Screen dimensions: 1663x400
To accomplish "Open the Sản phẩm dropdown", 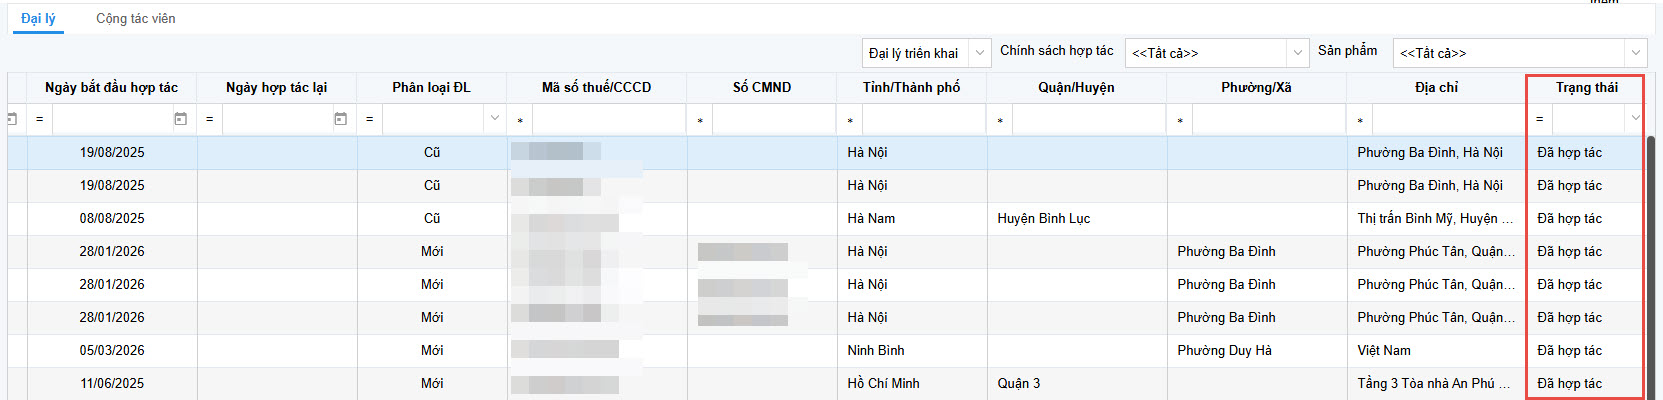I will [x=1636, y=53].
